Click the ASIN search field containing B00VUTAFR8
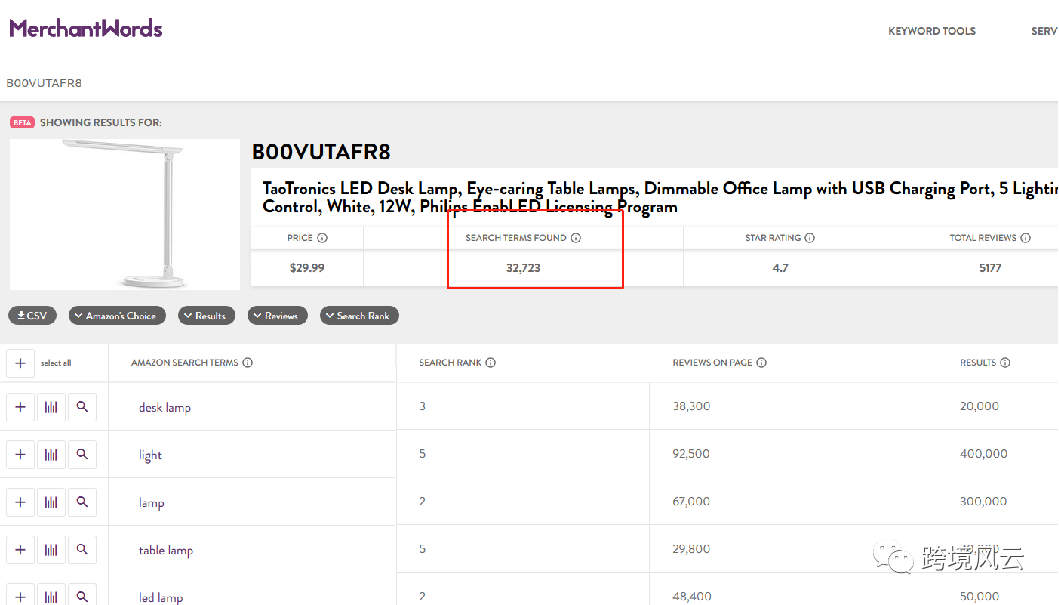 45,83
